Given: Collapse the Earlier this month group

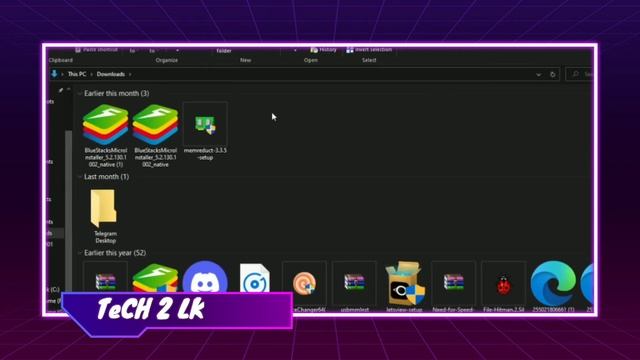Looking at the screenshot, I should (80, 93).
